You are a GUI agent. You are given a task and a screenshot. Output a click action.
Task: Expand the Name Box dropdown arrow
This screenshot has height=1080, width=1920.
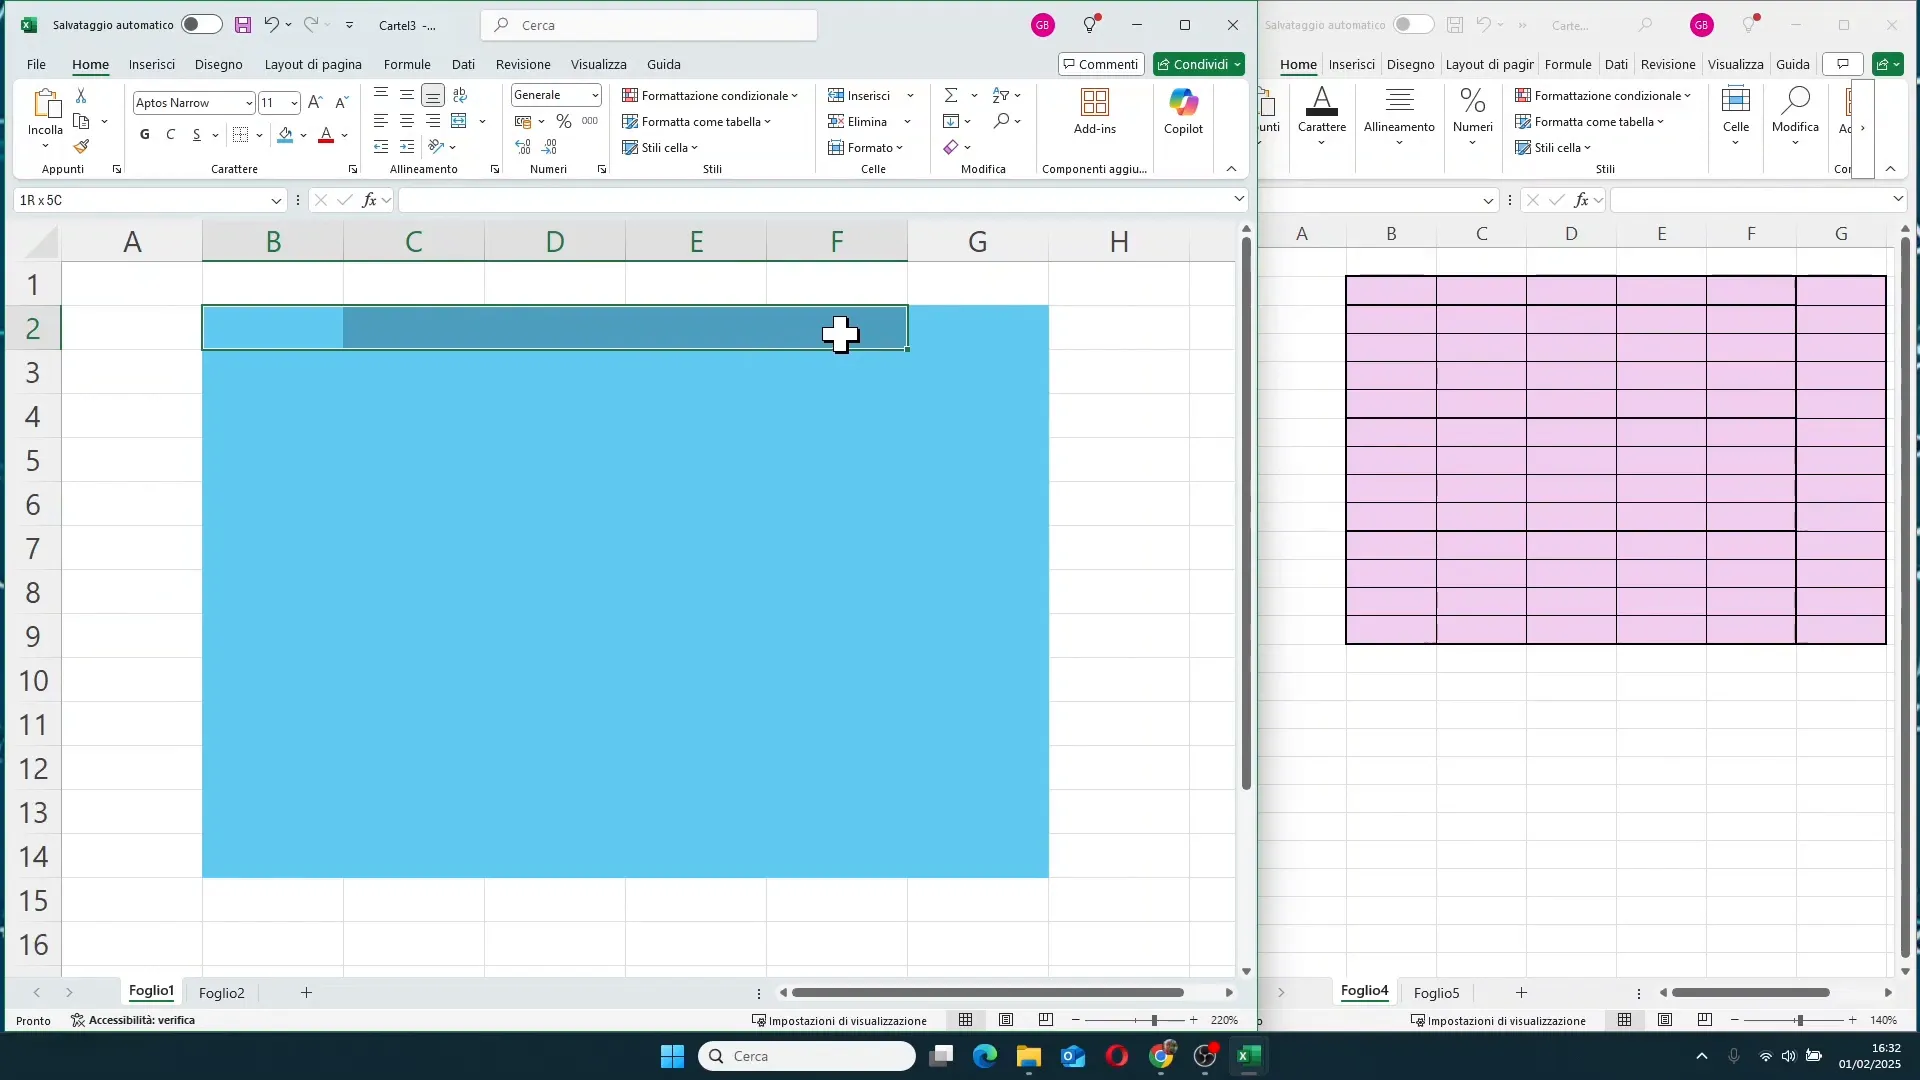point(276,201)
